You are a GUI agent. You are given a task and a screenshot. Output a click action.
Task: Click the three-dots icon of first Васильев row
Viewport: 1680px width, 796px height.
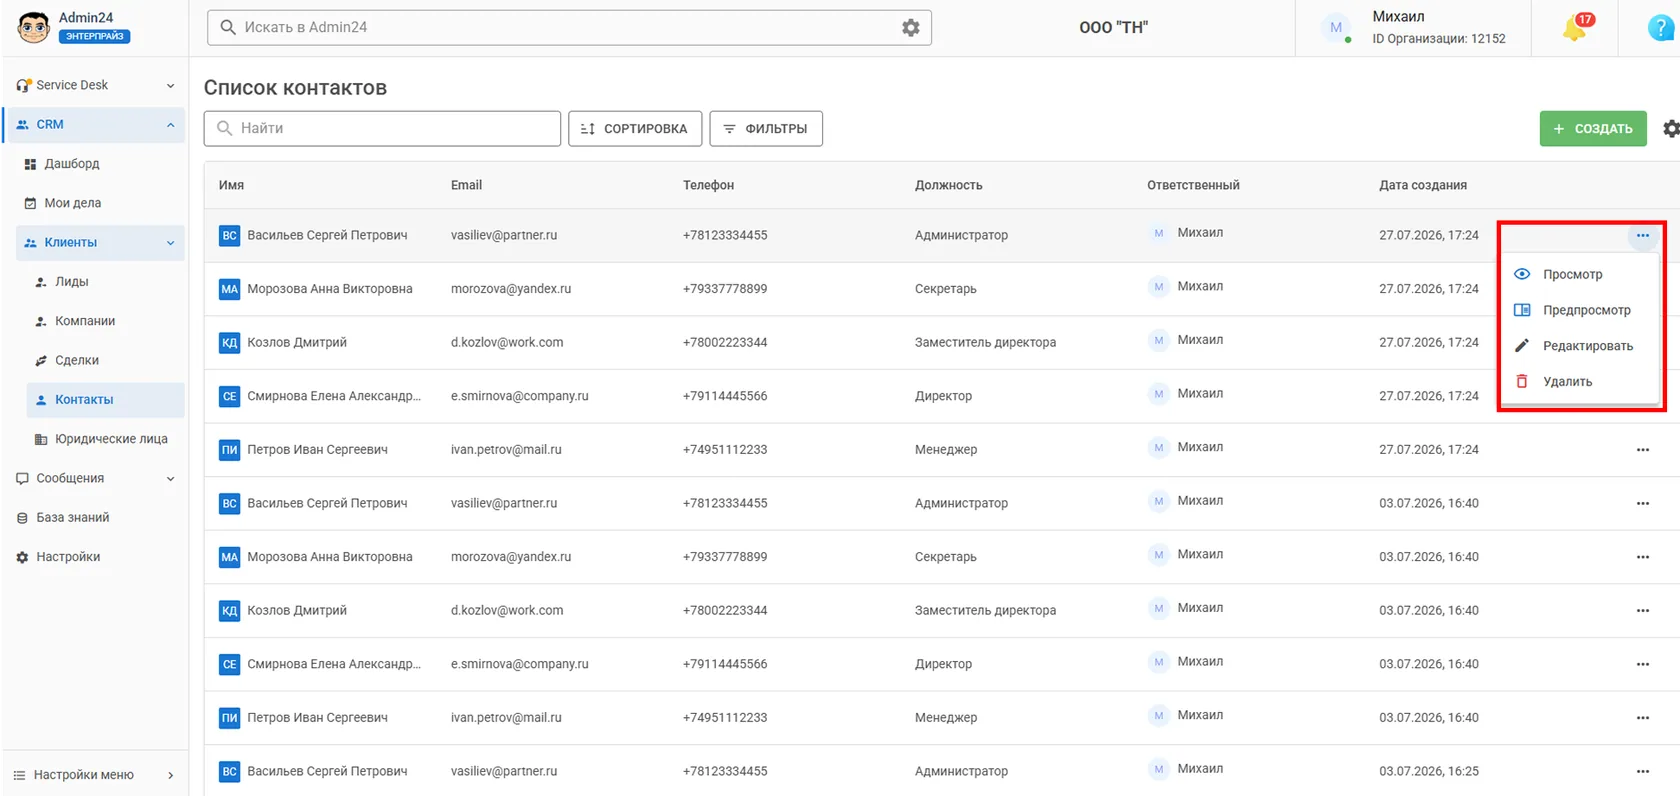tap(1642, 236)
